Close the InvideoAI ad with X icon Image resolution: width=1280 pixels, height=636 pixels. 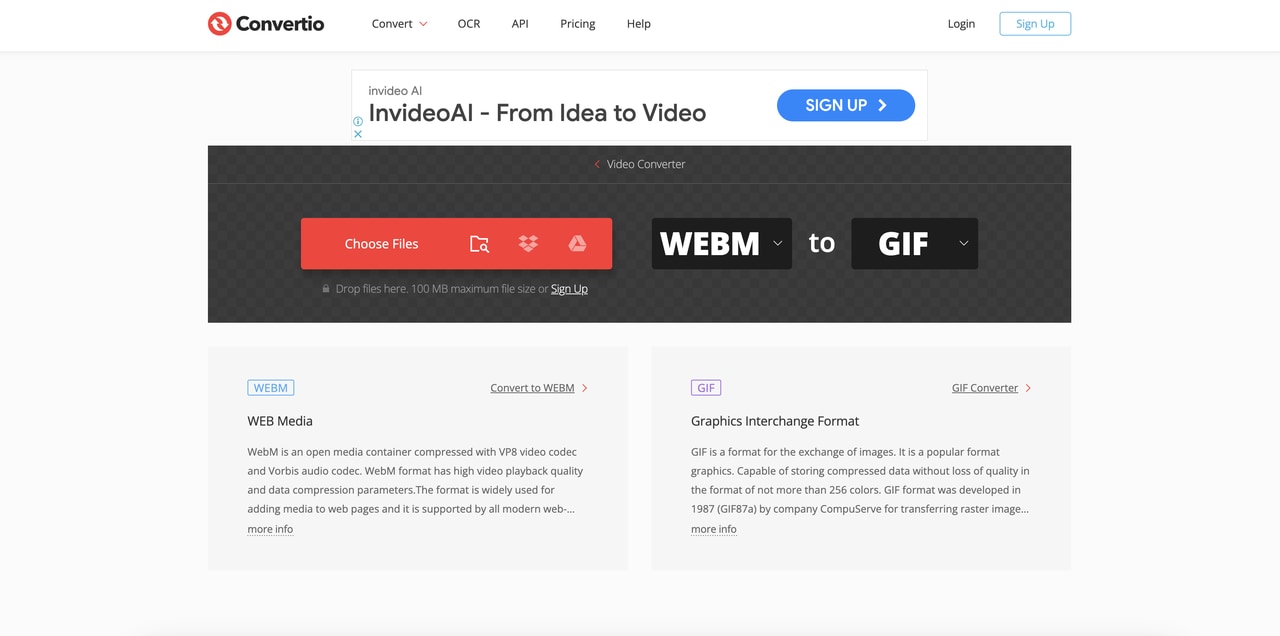358,134
